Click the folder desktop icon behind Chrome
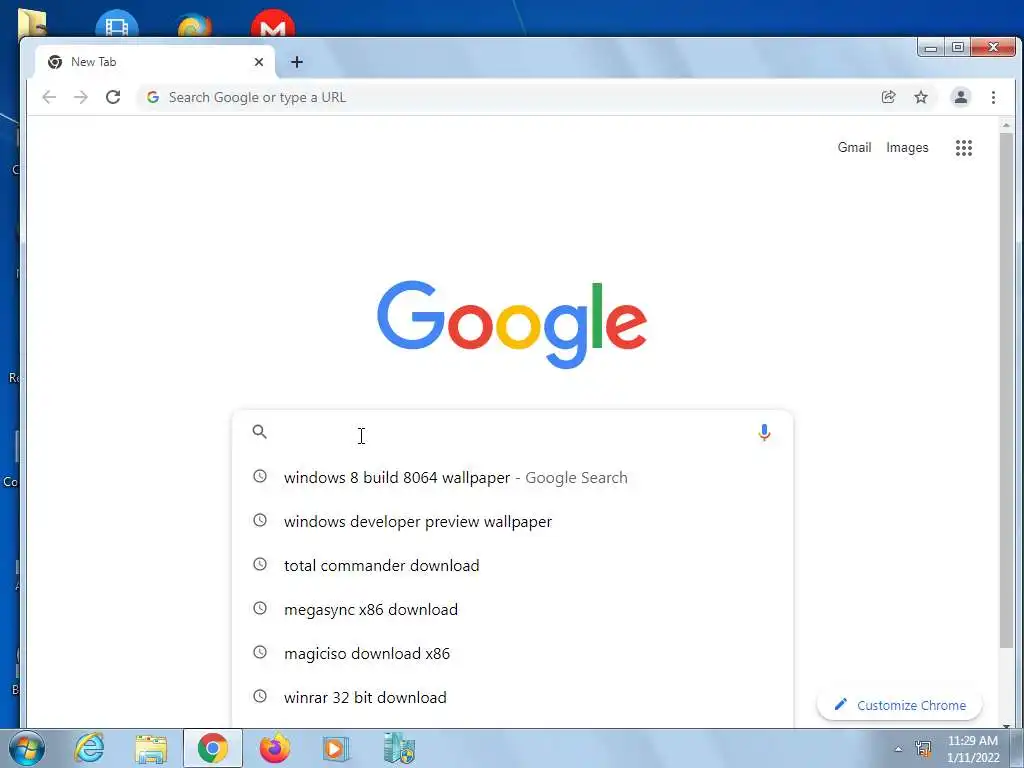 tap(32, 23)
